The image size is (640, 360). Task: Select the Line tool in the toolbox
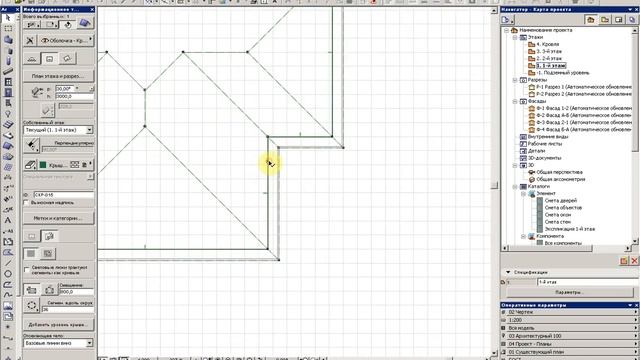click(x=8, y=263)
